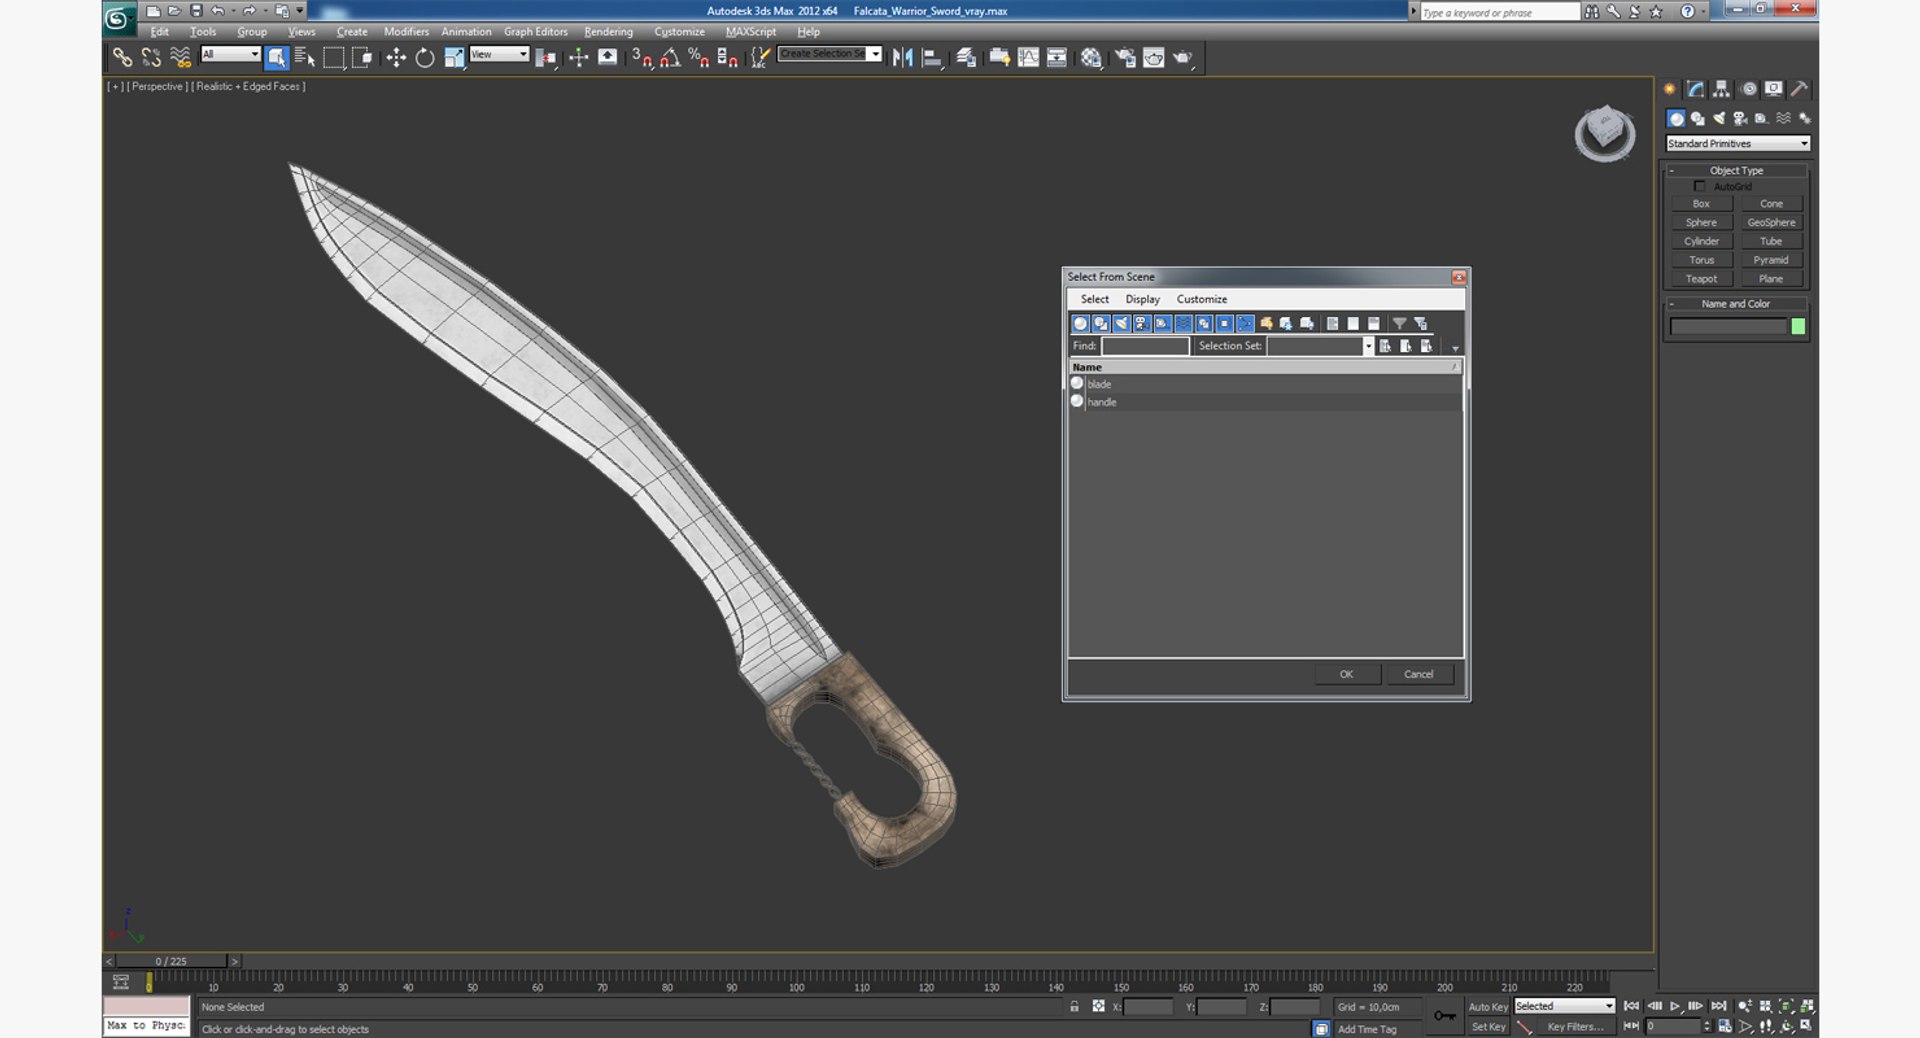Open the Create Selection Set dropdown

(x=830, y=54)
